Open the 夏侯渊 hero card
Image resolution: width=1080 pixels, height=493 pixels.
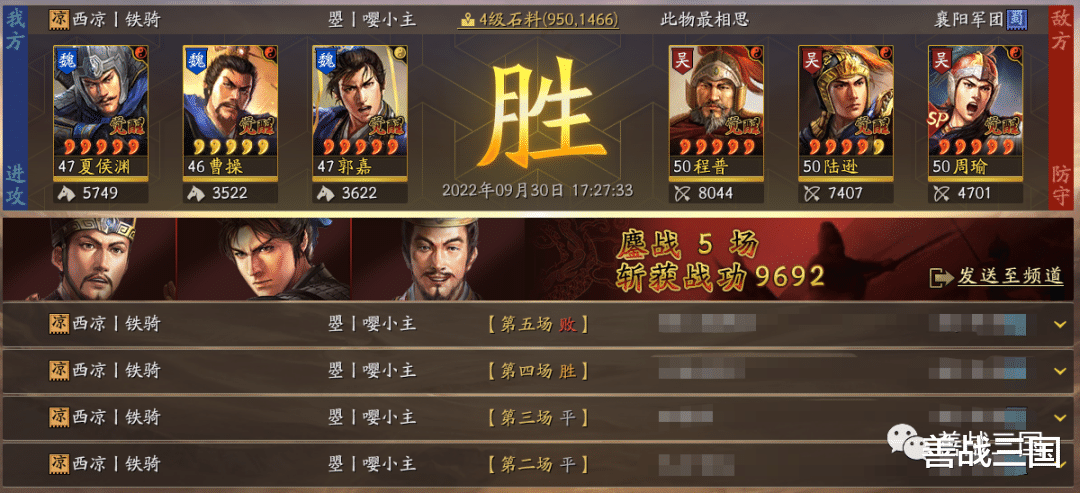[101, 110]
